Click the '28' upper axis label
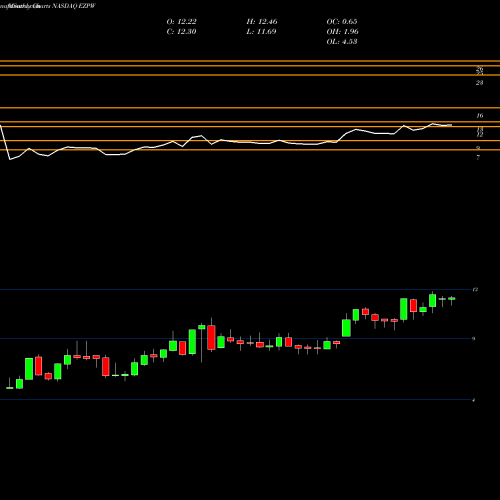 479,83
